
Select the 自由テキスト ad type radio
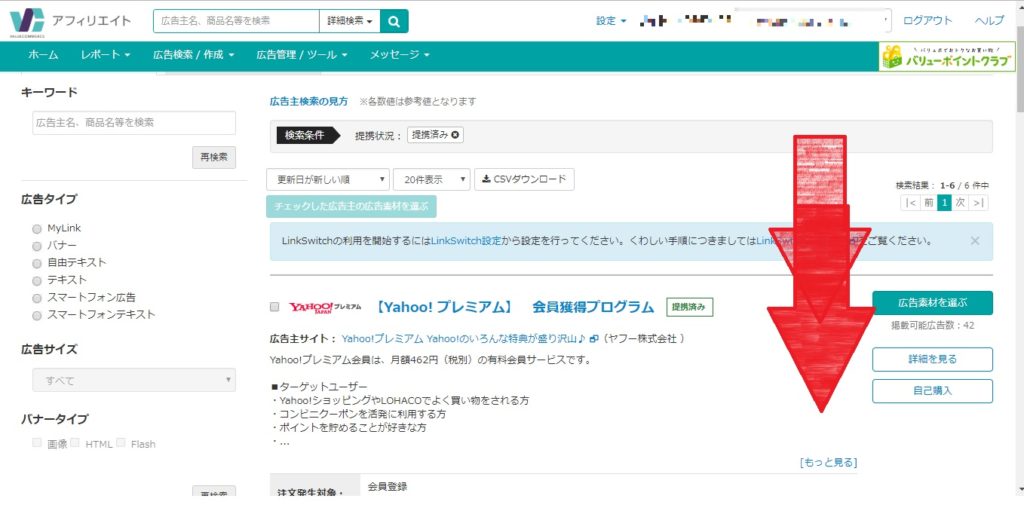[37, 263]
